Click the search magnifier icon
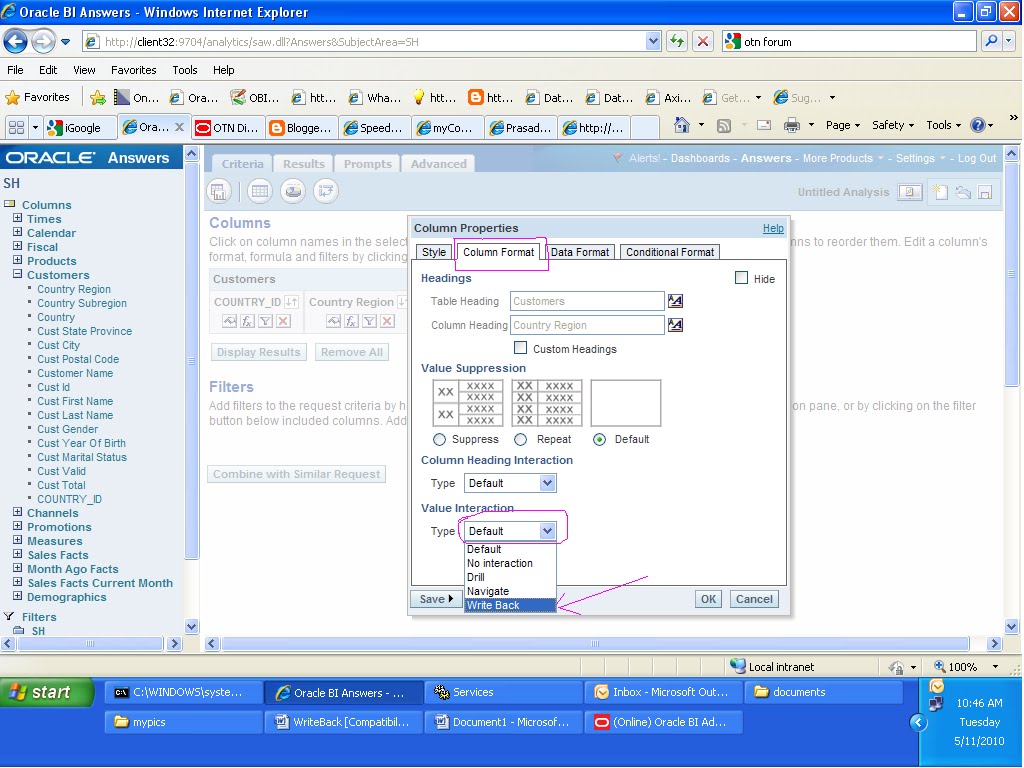This screenshot has width=1024, height=768. (991, 42)
